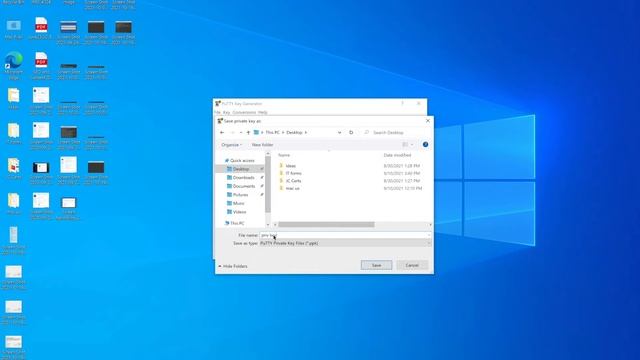Click the navigation pane scroll-up arrow

(x=268, y=154)
